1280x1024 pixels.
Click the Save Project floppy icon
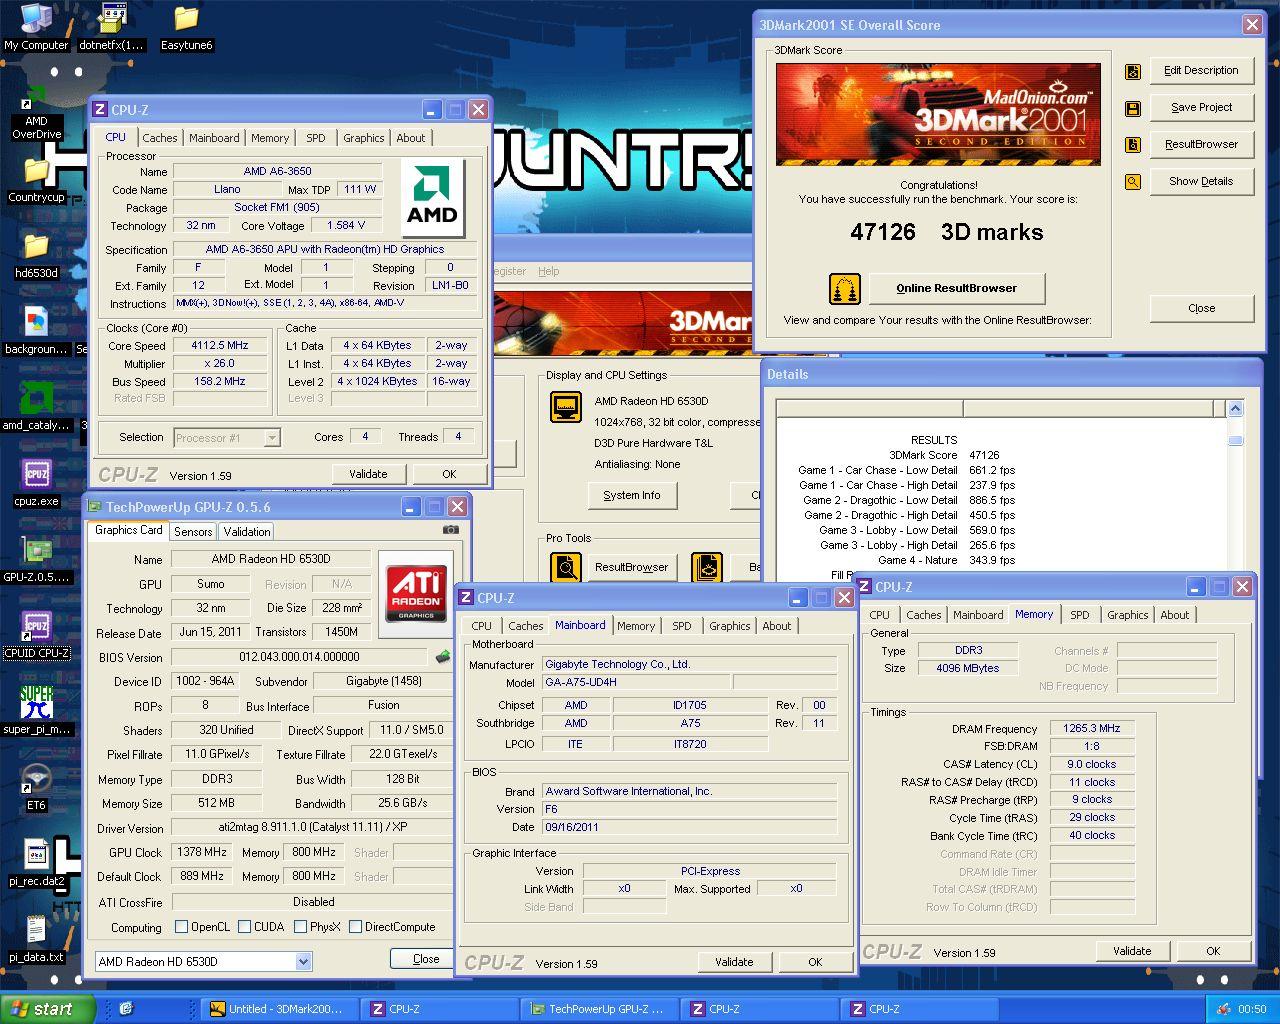click(1133, 108)
